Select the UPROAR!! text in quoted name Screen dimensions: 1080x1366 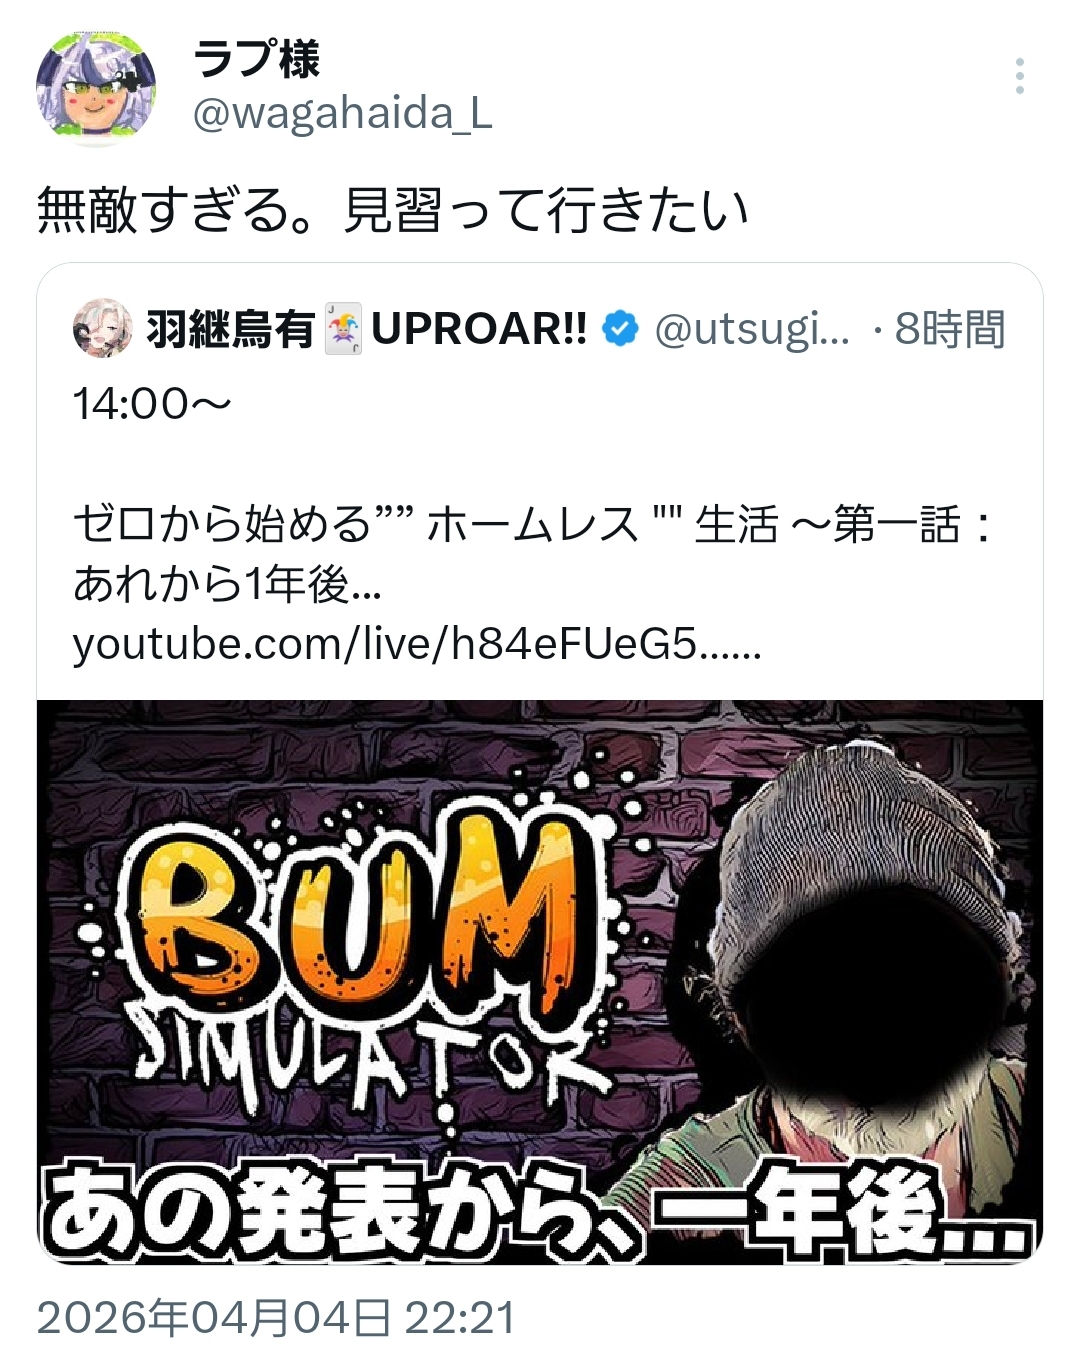479,329
